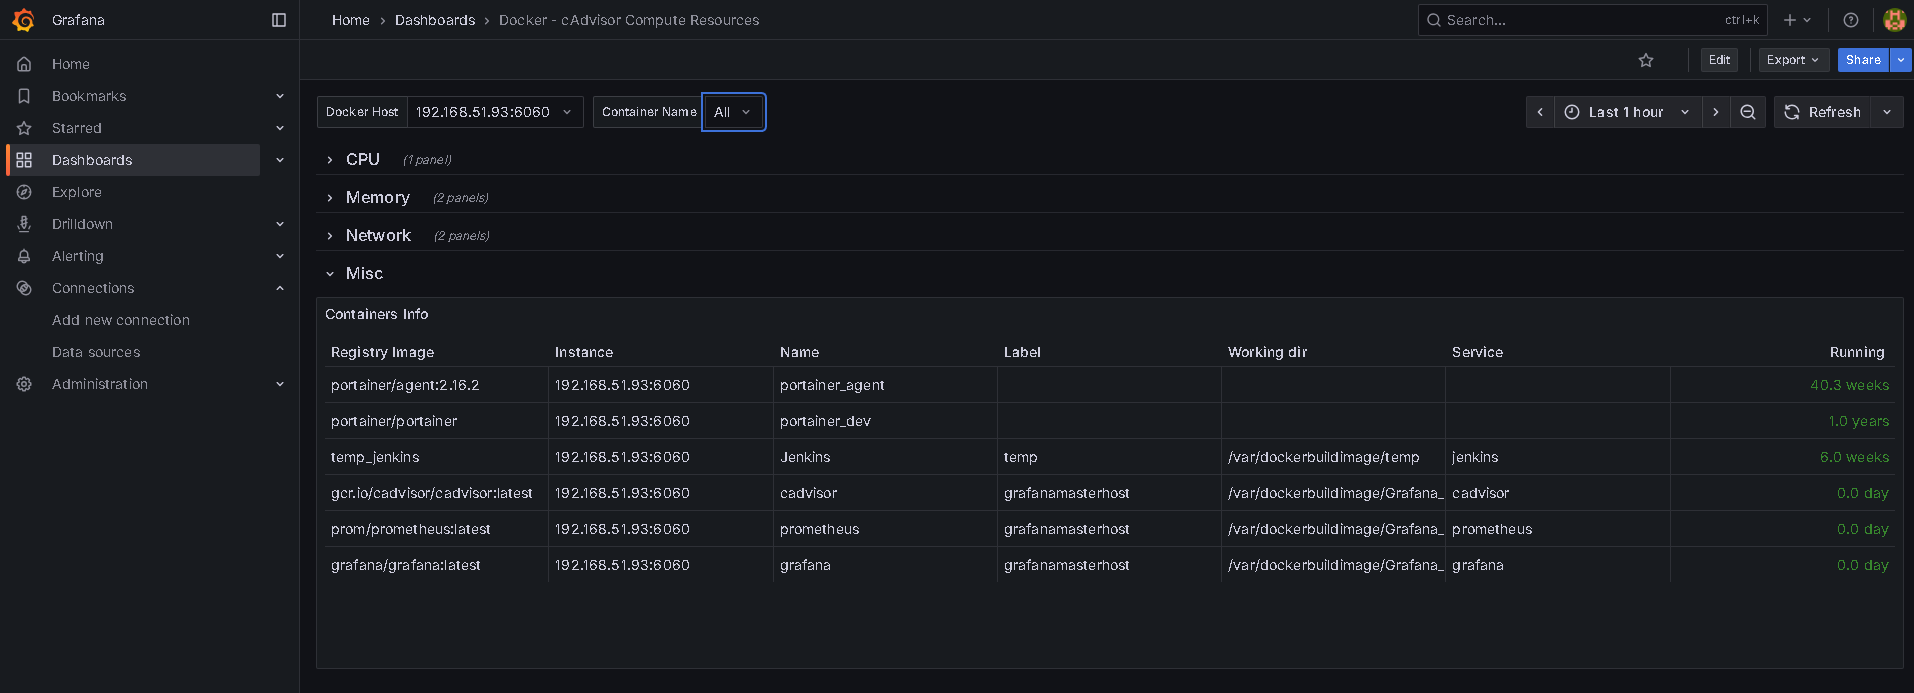The height and width of the screenshot is (693, 1914).
Task: Zoom out time range magnifier icon
Action: click(1748, 112)
